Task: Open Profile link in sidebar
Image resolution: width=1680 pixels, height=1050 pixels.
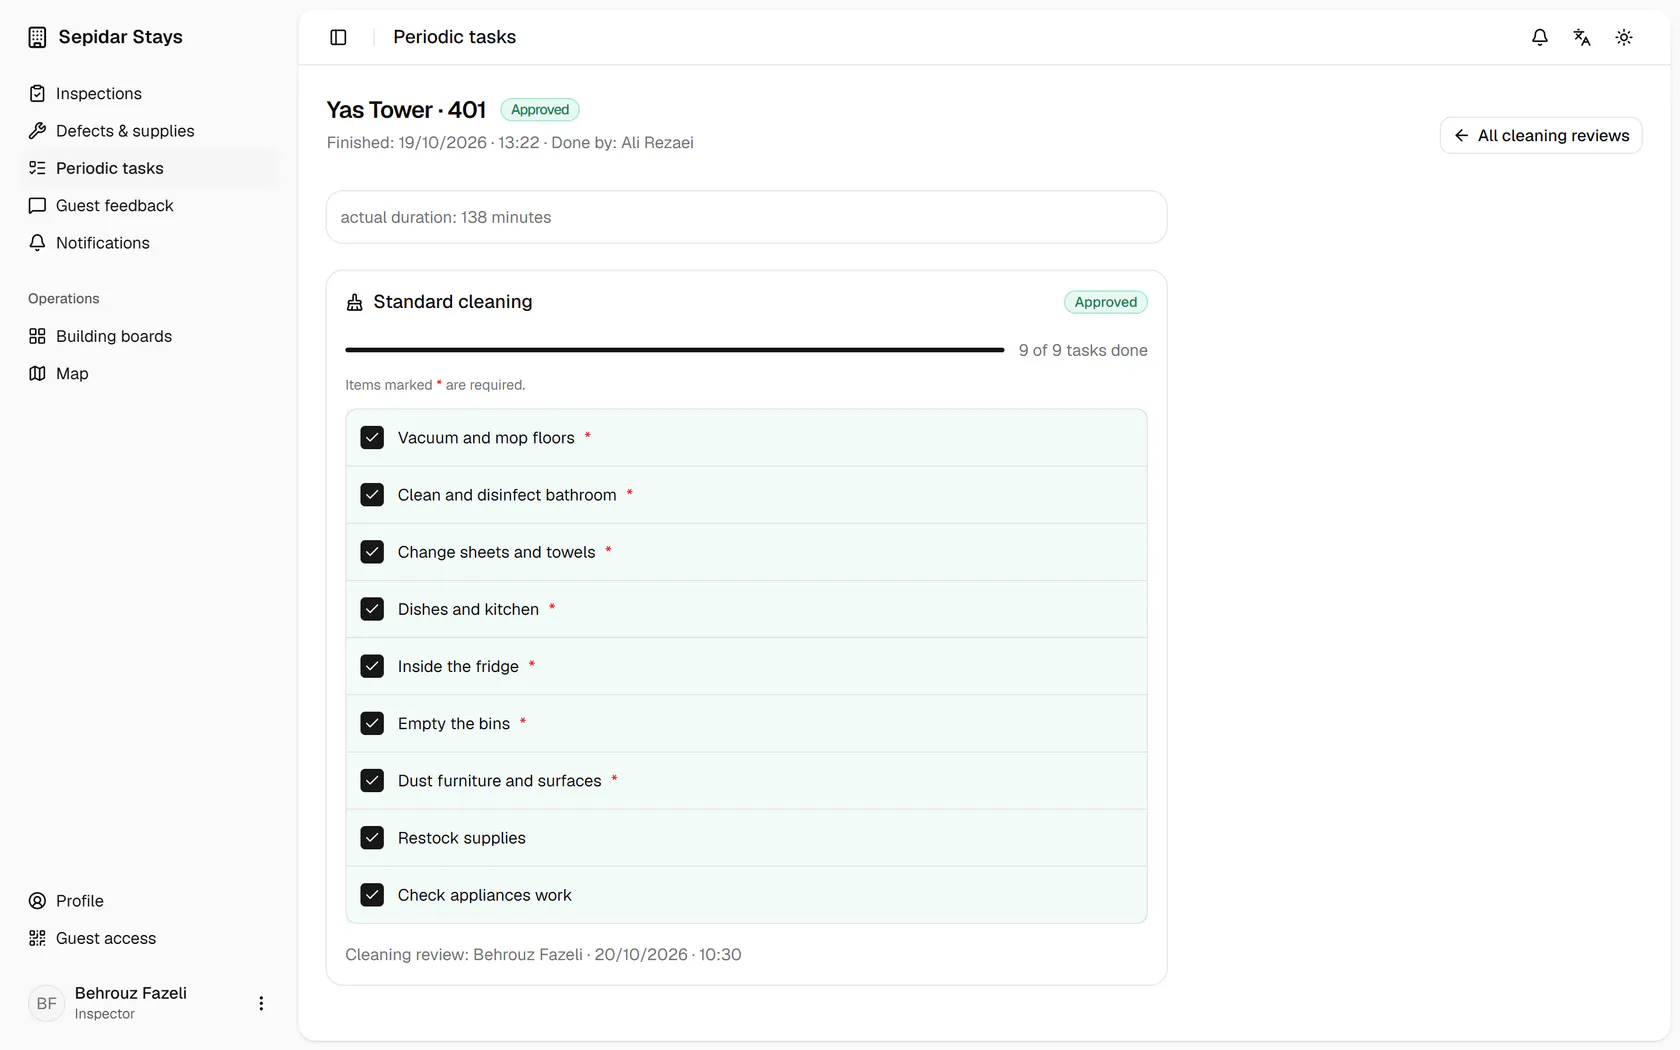Action: pos(148,901)
